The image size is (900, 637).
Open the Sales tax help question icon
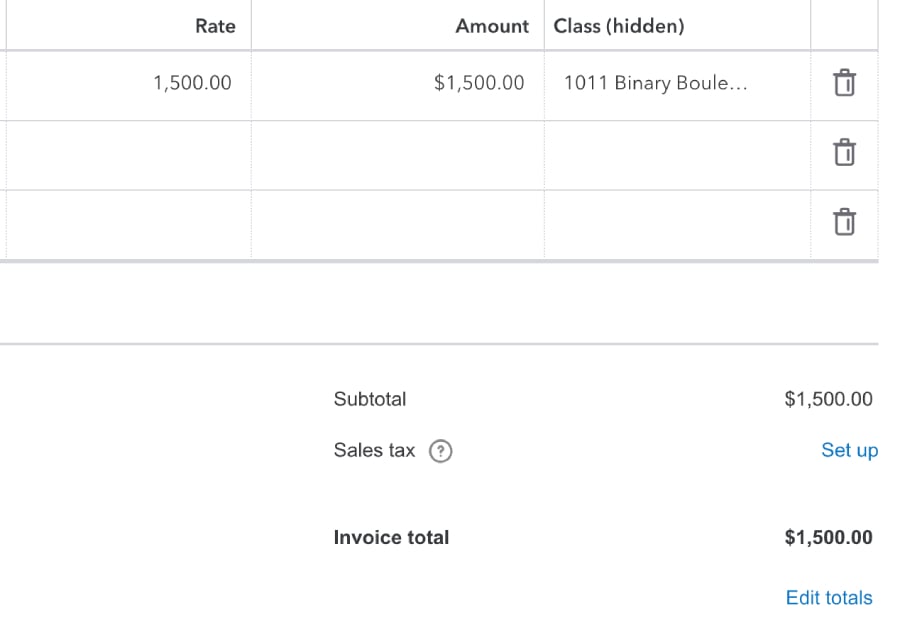440,451
